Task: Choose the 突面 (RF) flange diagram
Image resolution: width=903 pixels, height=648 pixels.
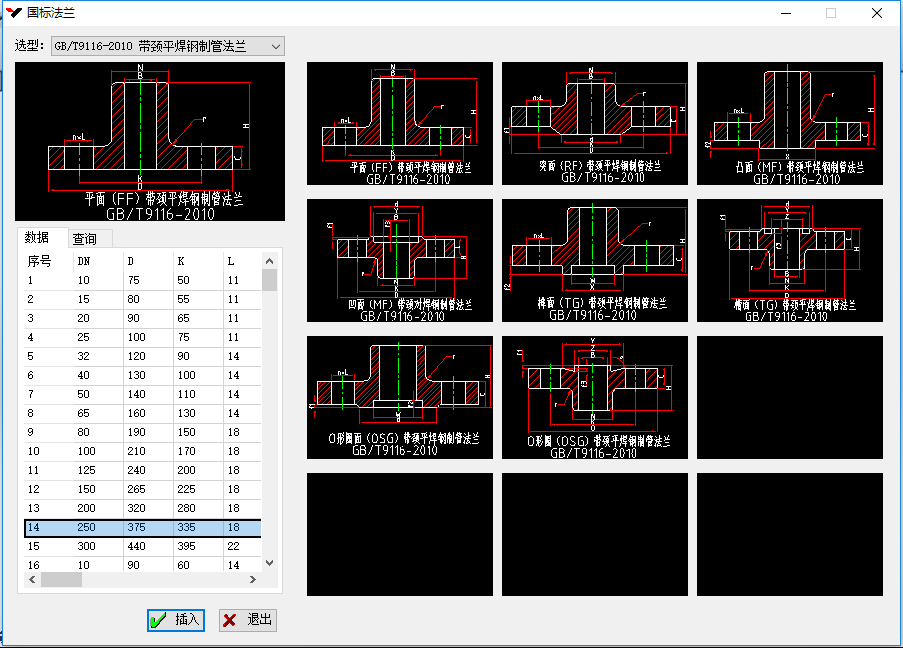Action: [x=595, y=124]
